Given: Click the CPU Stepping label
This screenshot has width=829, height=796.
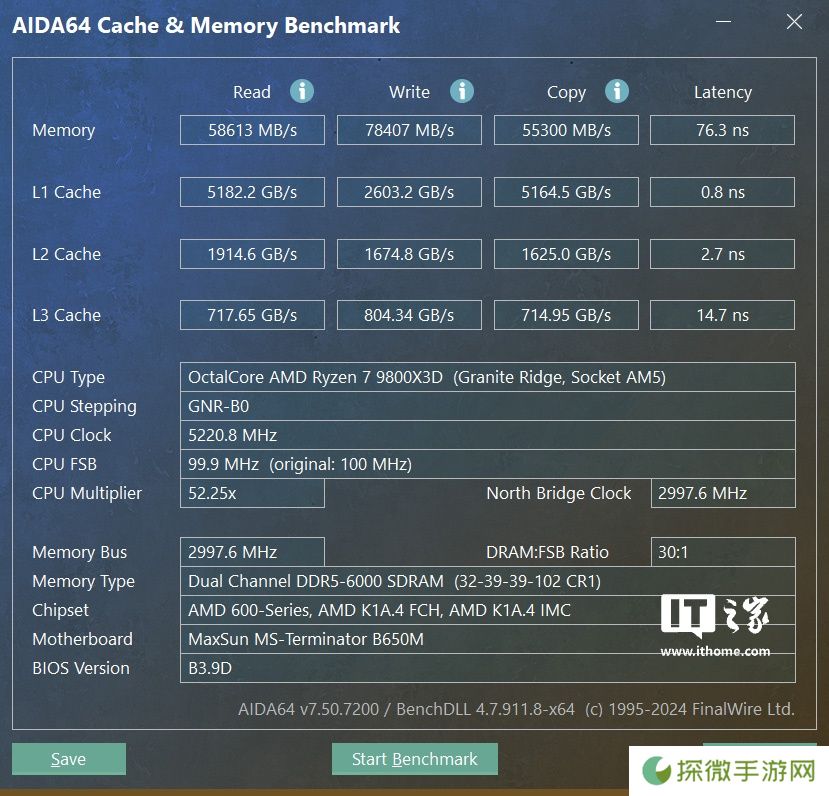Looking at the screenshot, I should click(84, 407).
